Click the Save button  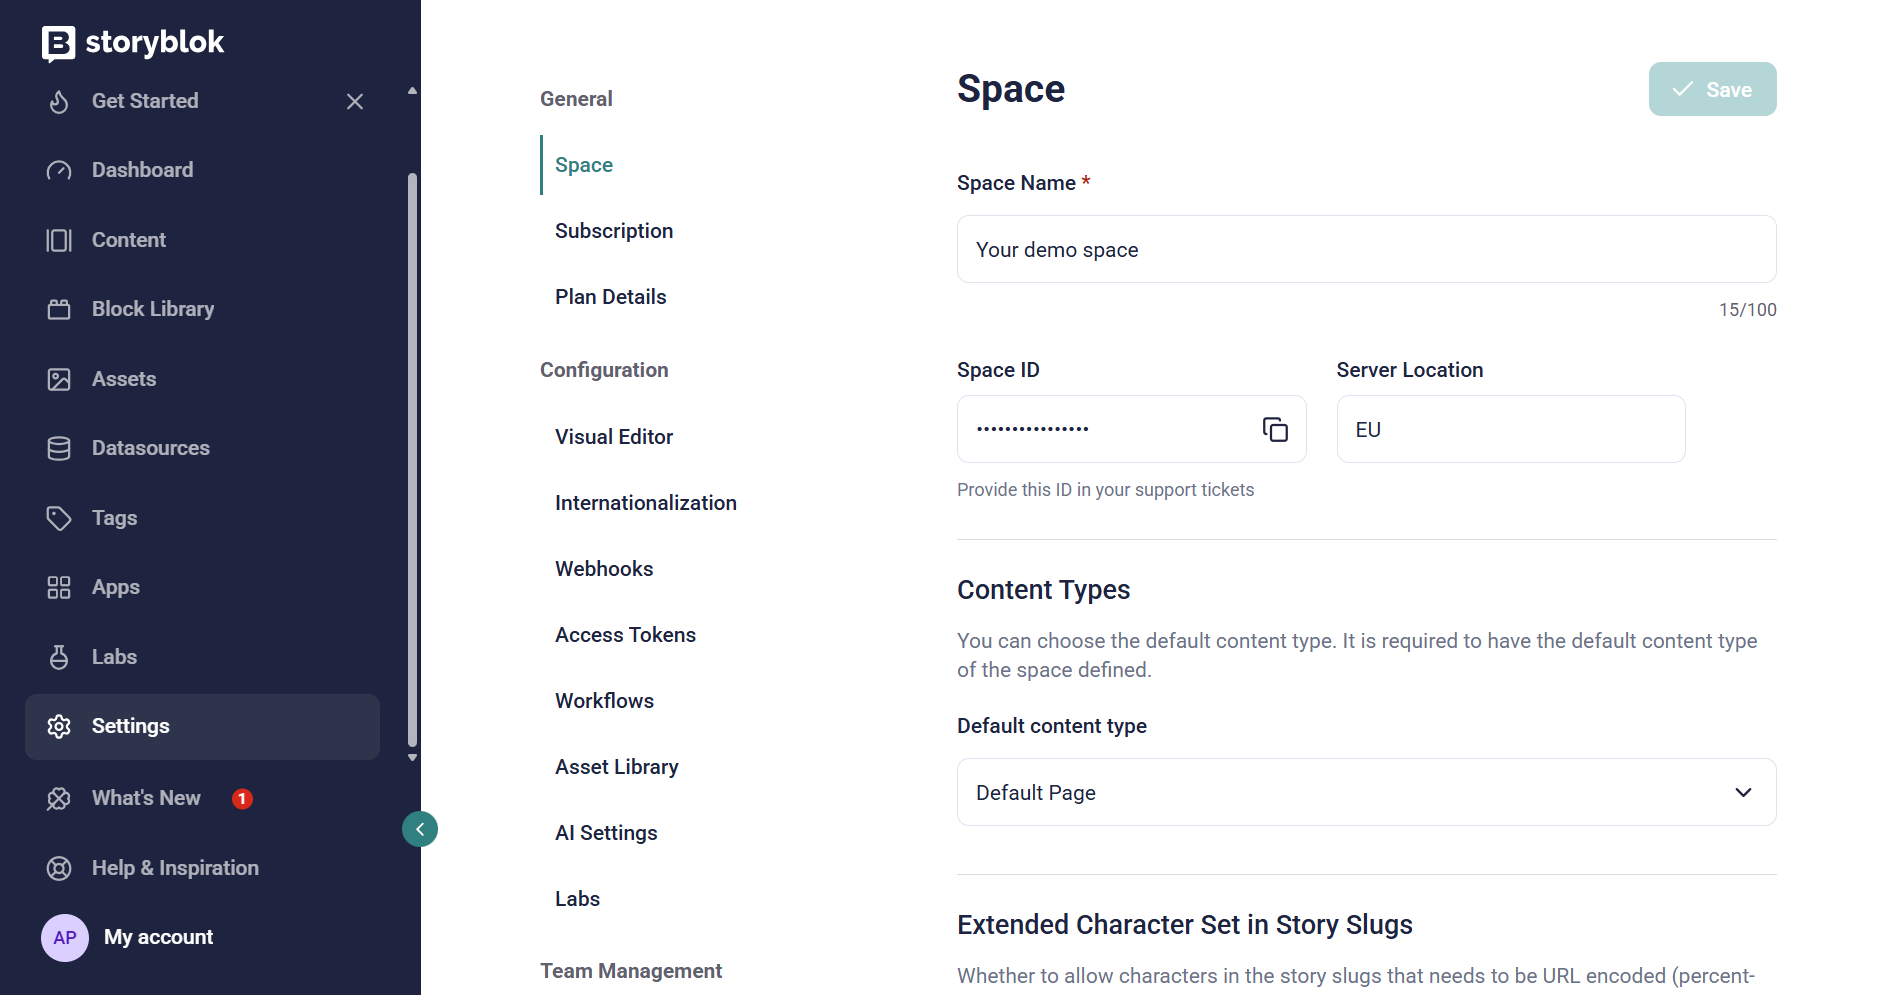point(1712,89)
